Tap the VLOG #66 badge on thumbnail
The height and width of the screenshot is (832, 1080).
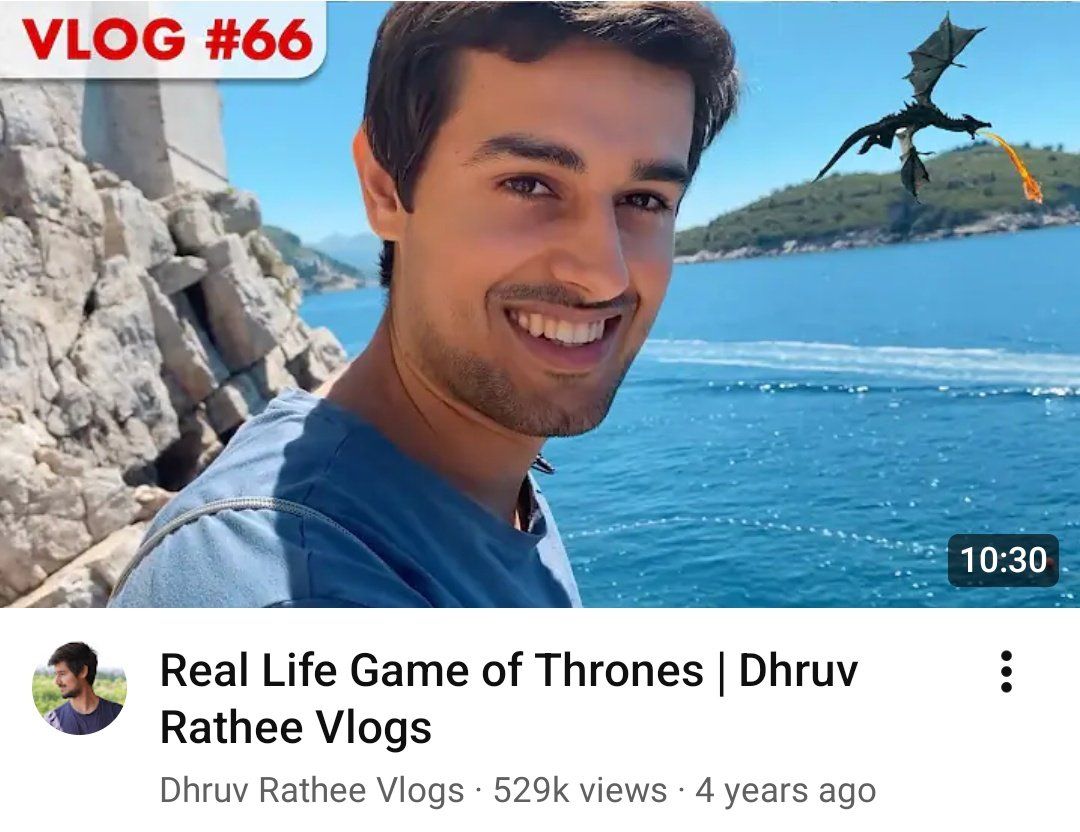[x=163, y=39]
